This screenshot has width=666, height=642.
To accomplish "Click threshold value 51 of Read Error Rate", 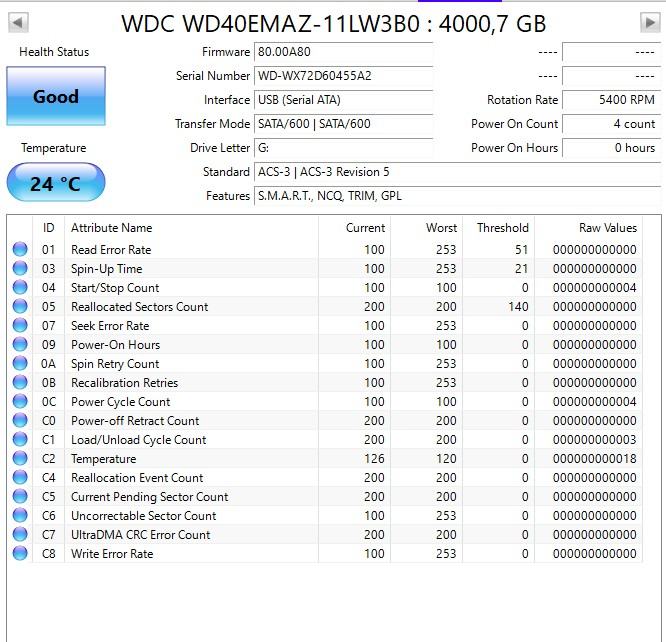I will pyautogui.click(x=522, y=249).
